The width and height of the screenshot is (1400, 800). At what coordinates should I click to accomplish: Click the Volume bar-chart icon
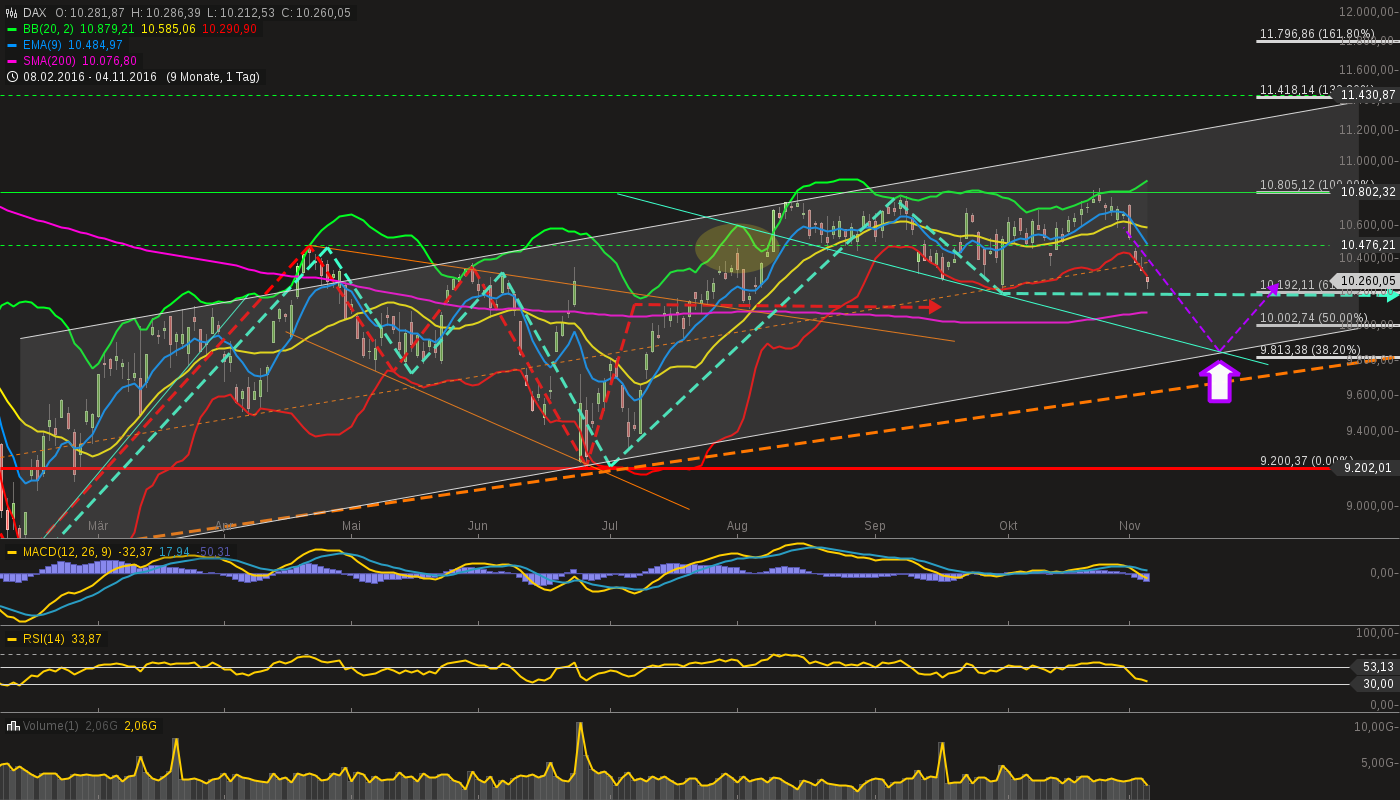[x=12, y=726]
